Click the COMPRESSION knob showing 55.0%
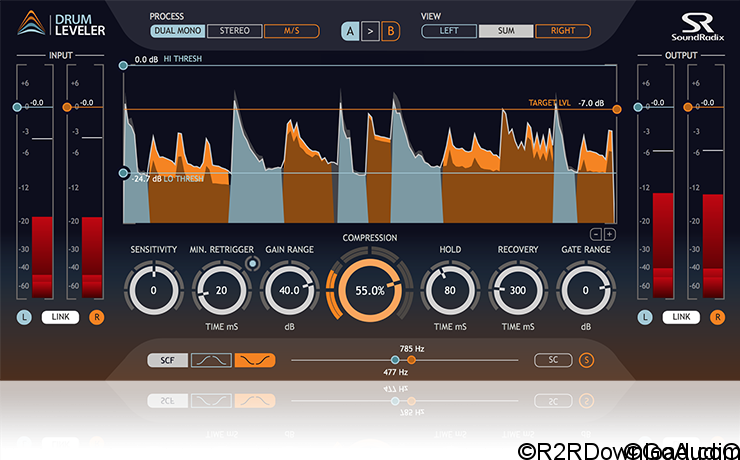Screen dimensions: 740x460 click(370, 291)
